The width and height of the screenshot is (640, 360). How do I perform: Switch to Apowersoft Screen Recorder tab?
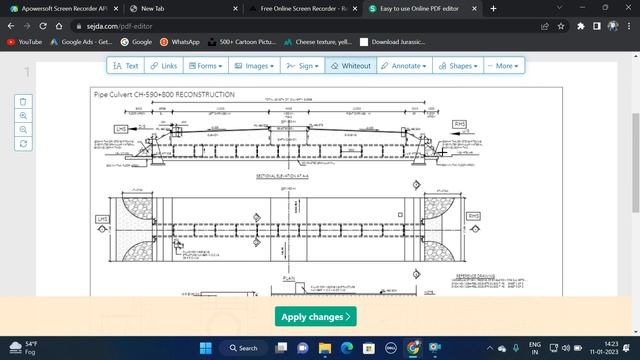[x=64, y=9]
